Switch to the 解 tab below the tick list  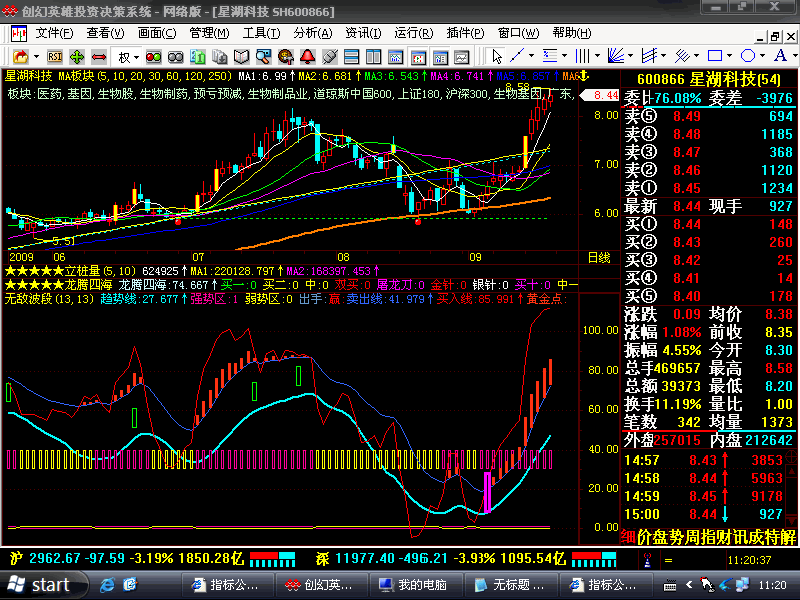(788, 537)
